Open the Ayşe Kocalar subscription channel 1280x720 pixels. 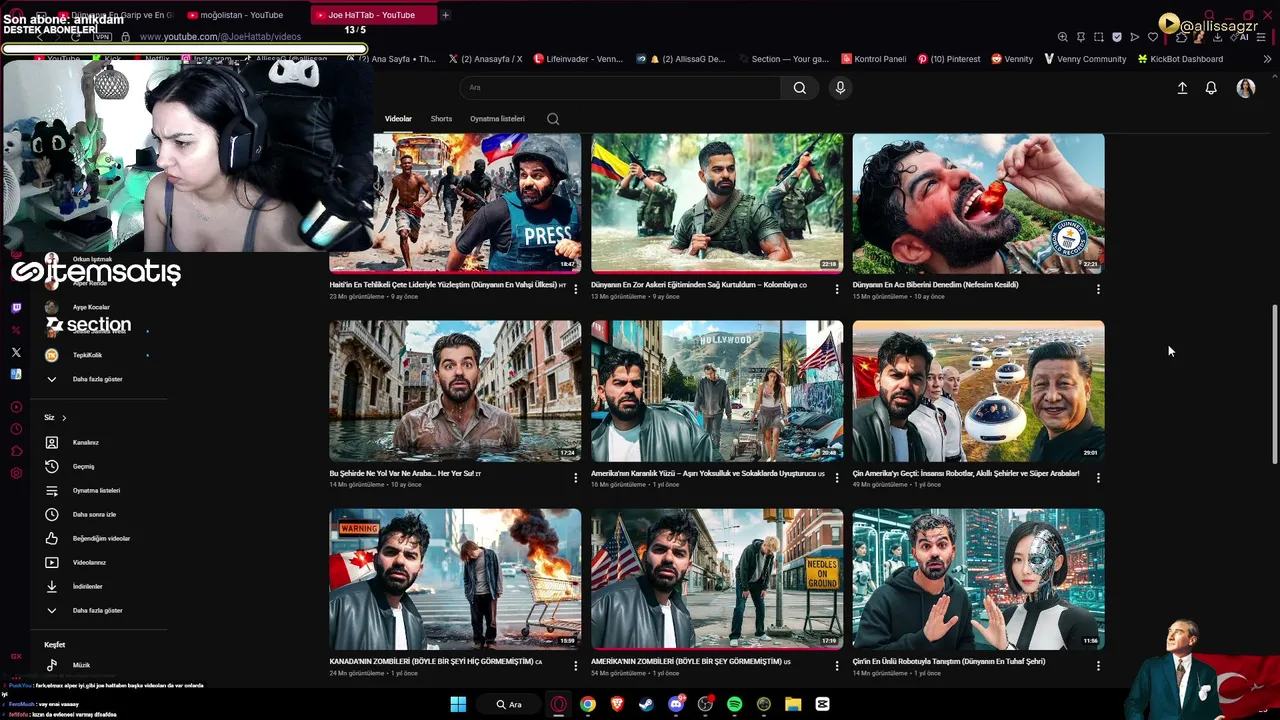(90, 307)
